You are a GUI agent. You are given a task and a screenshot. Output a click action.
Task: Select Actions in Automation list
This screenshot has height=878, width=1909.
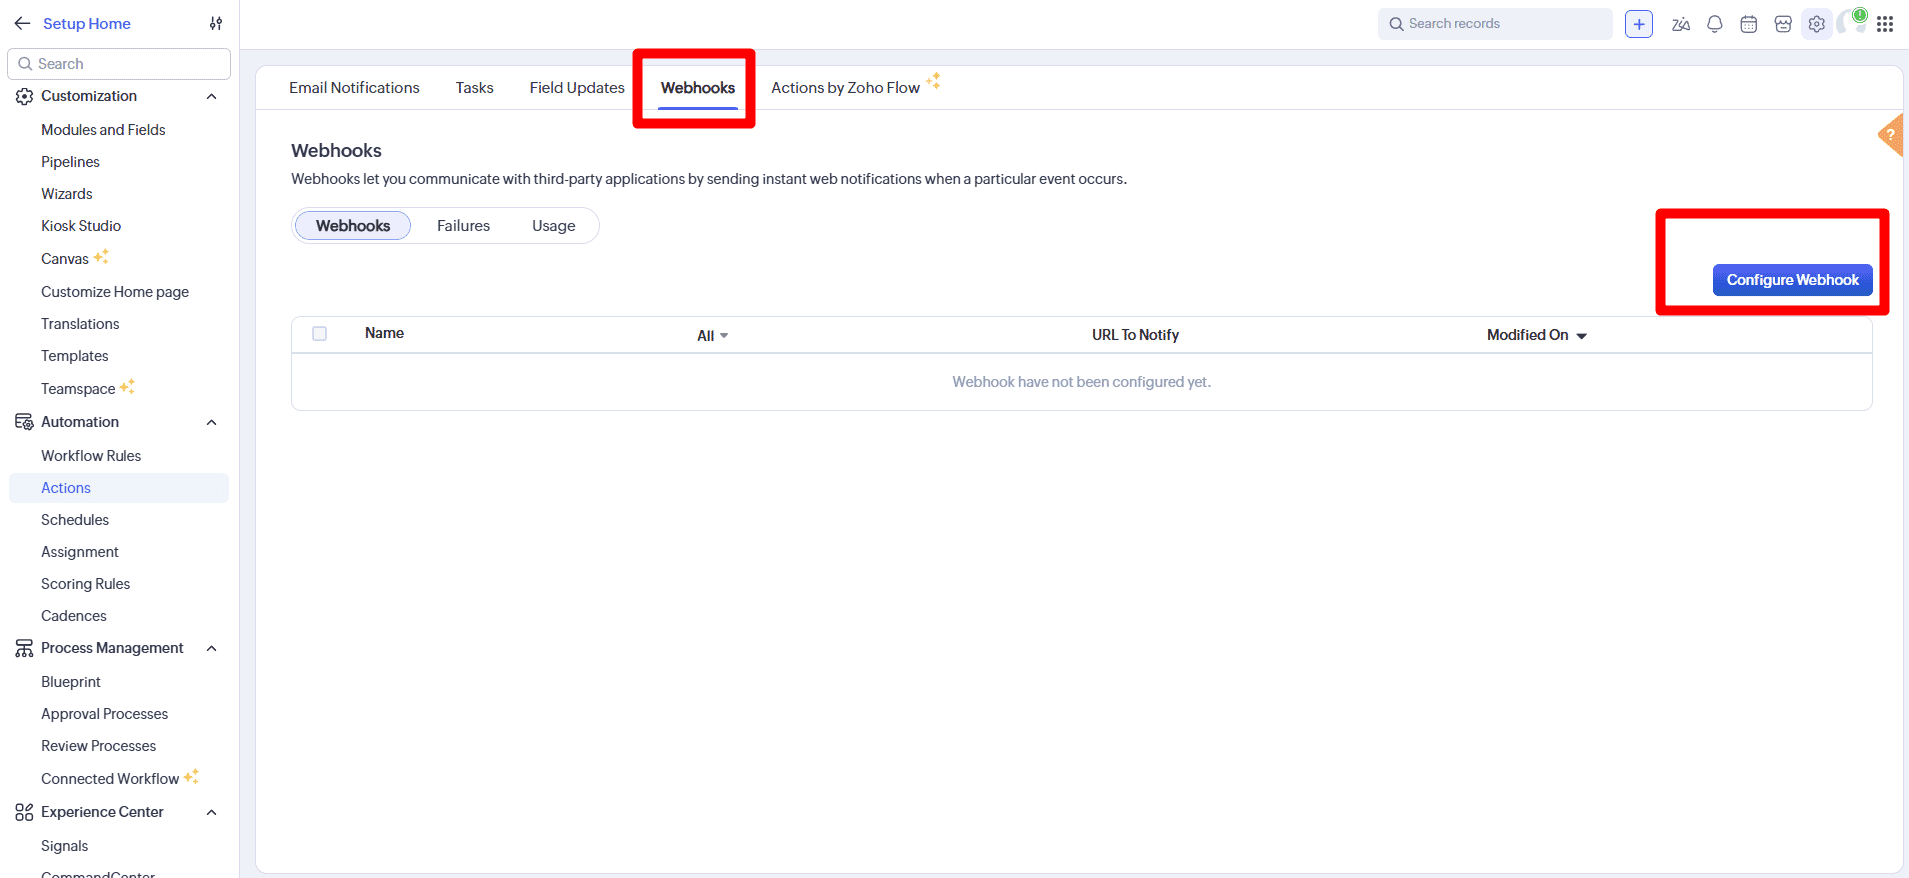(x=119, y=488)
